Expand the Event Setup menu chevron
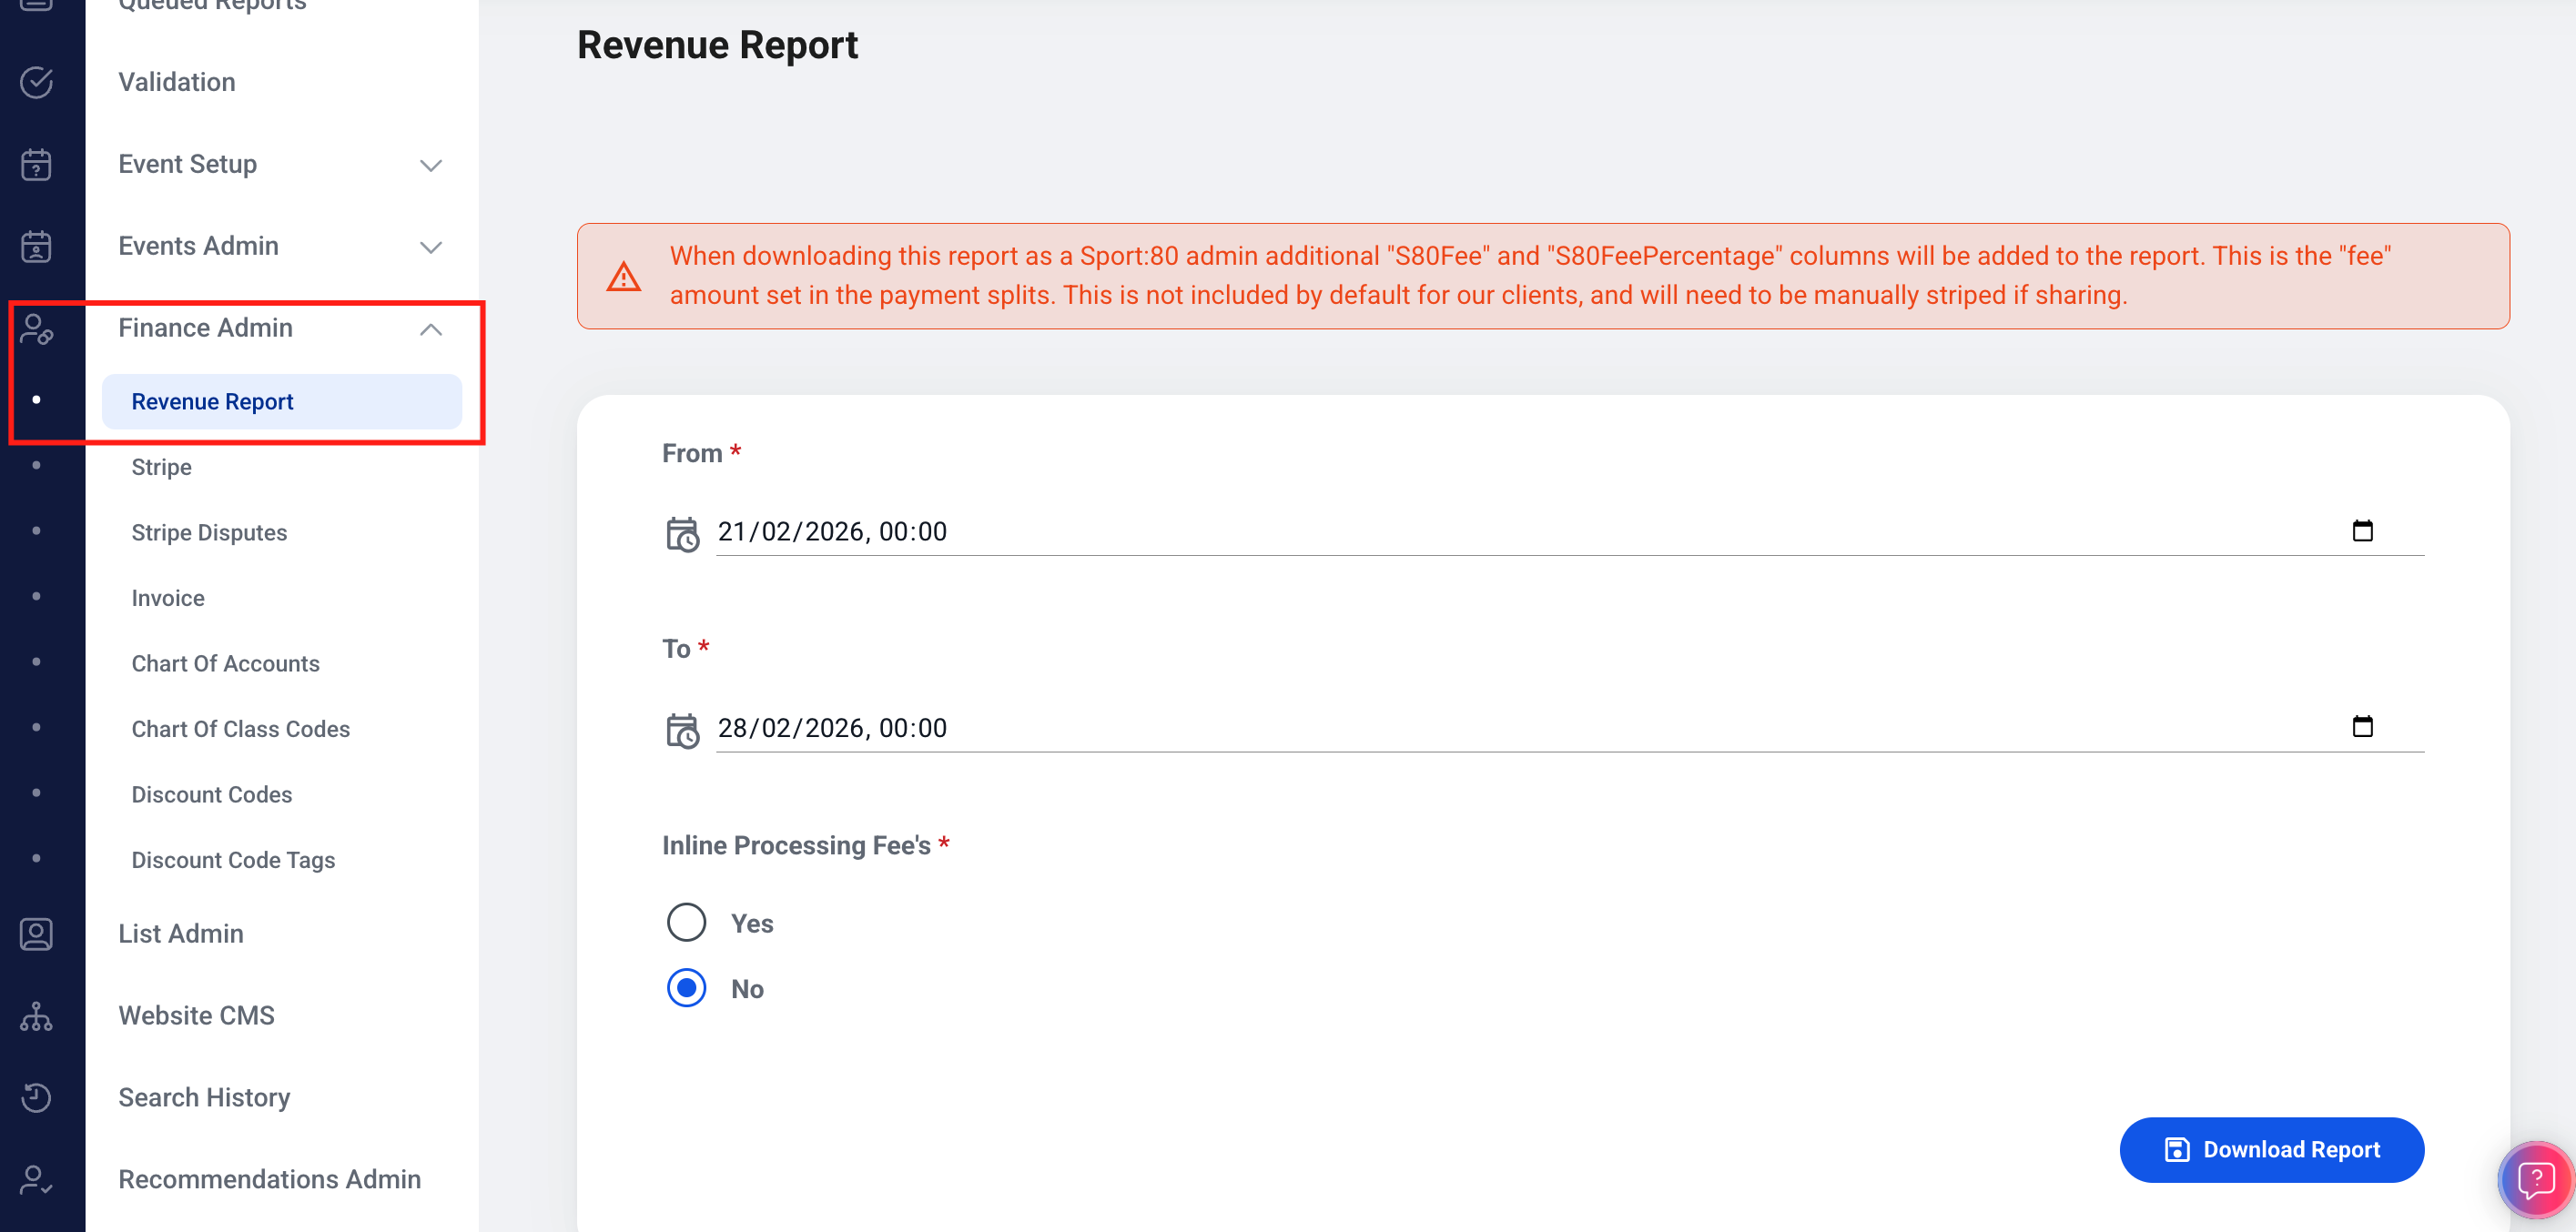This screenshot has height=1232, width=2576. pos(430,165)
